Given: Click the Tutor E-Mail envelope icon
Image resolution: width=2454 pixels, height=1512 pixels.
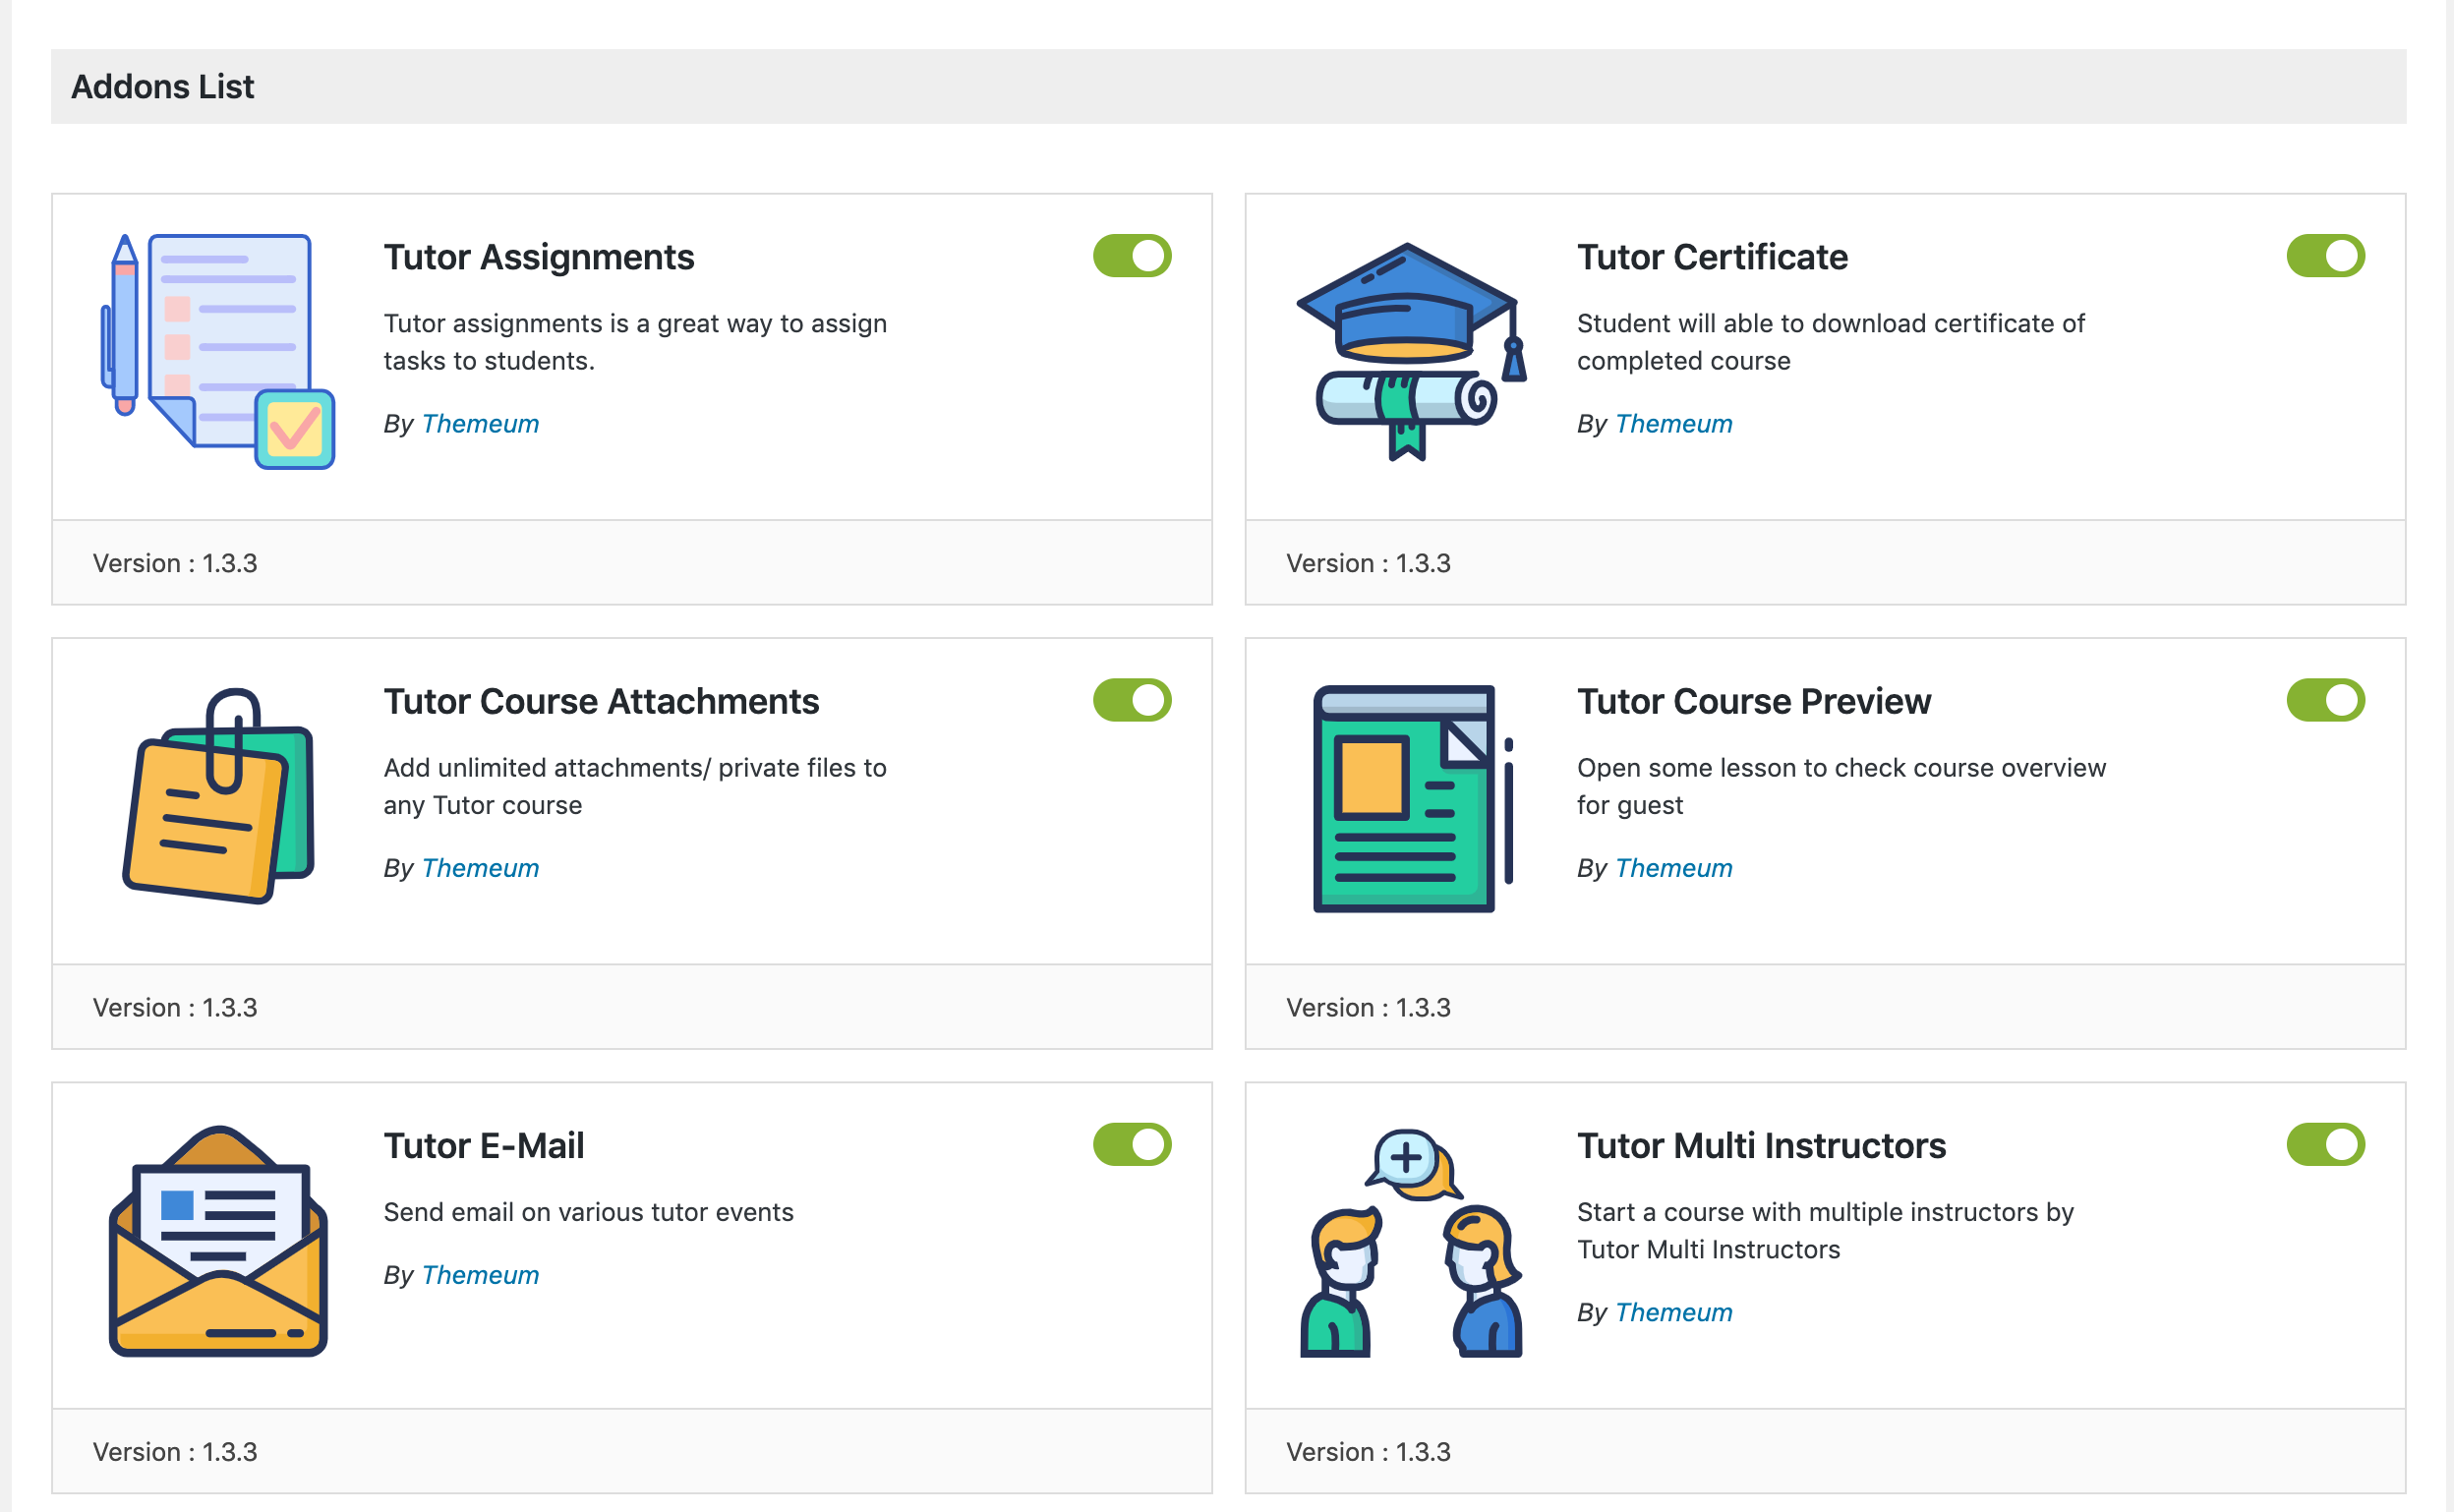Looking at the screenshot, I should (x=218, y=1241).
